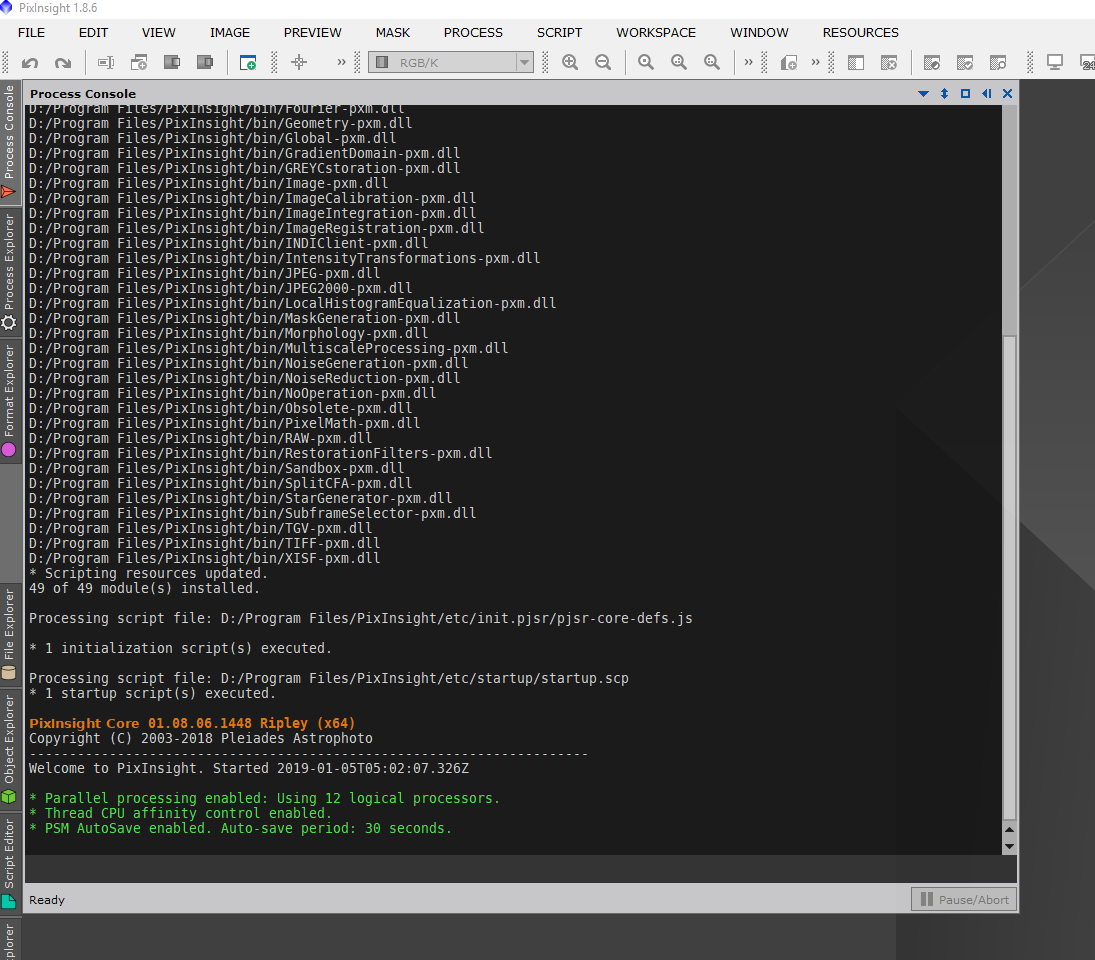Toggle Process Console vertical expand double-arrow
The width and height of the screenshot is (1095, 960).
(944, 94)
